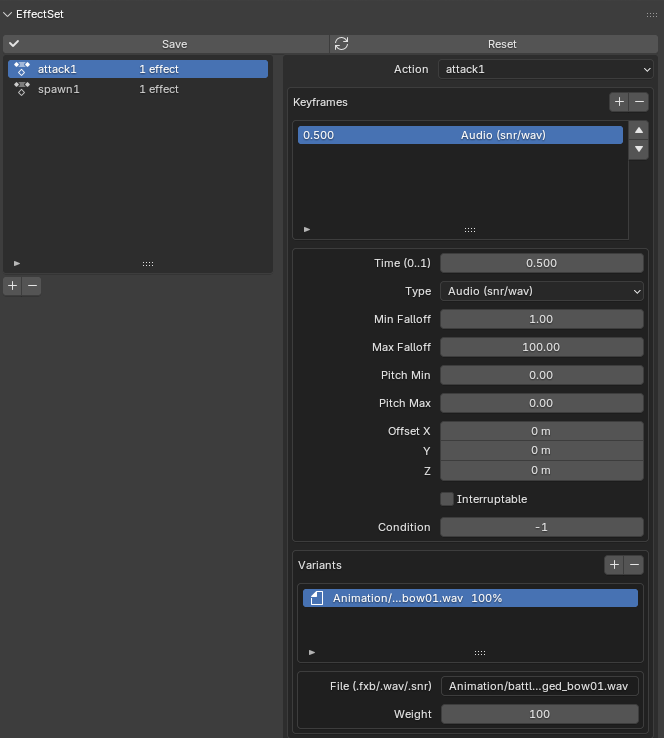This screenshot has height=738, width=664.
Task: Click the Pitch Min value field
Action: [542, 375]
